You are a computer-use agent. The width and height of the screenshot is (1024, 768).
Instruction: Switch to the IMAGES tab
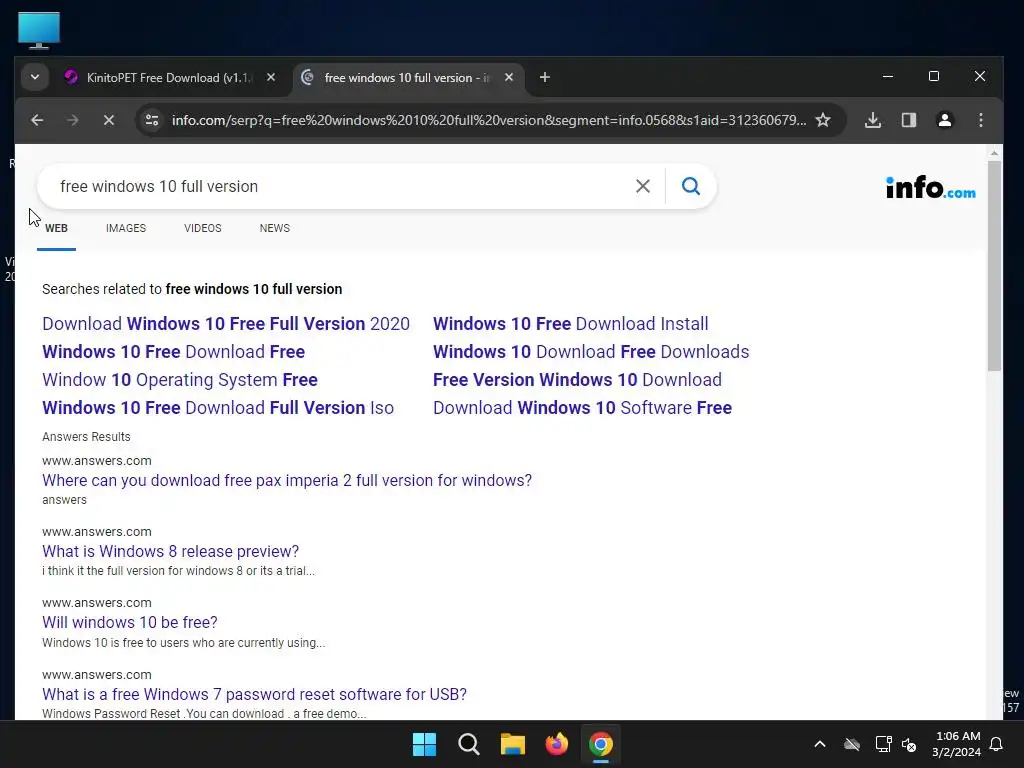pyautogui.click(x=126, y=228)
